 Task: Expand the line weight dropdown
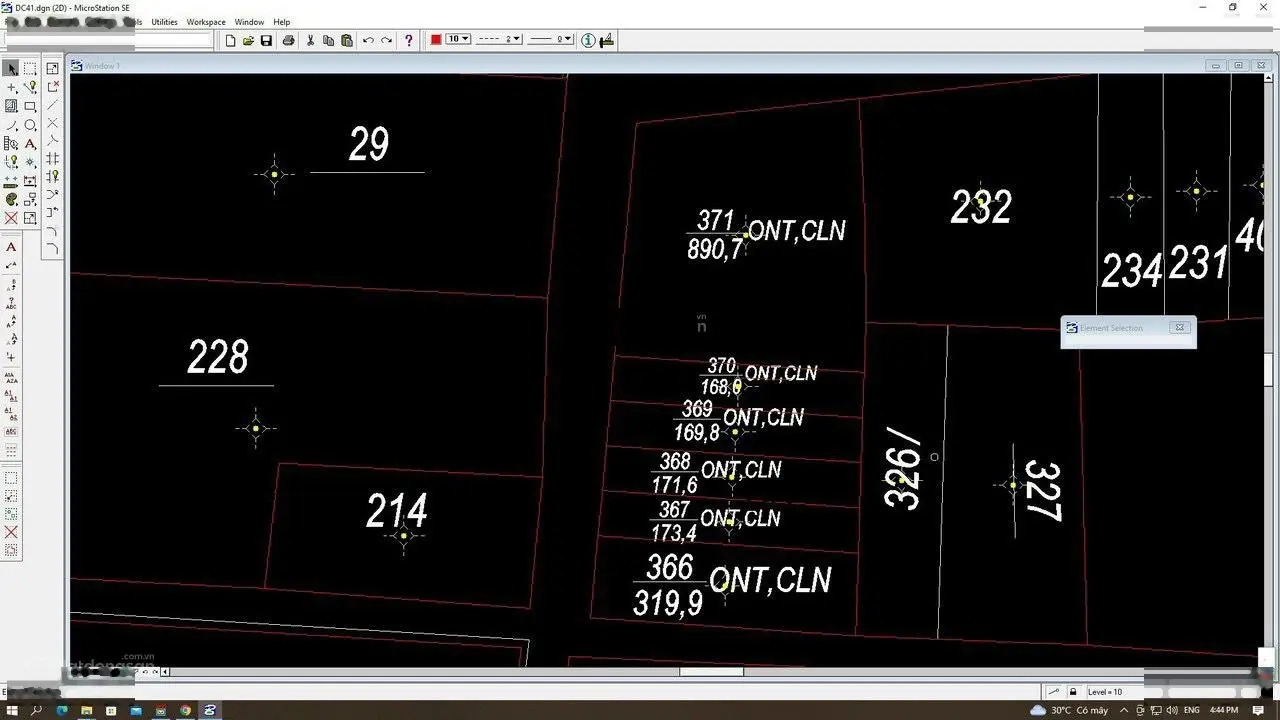tap(550, 39)
